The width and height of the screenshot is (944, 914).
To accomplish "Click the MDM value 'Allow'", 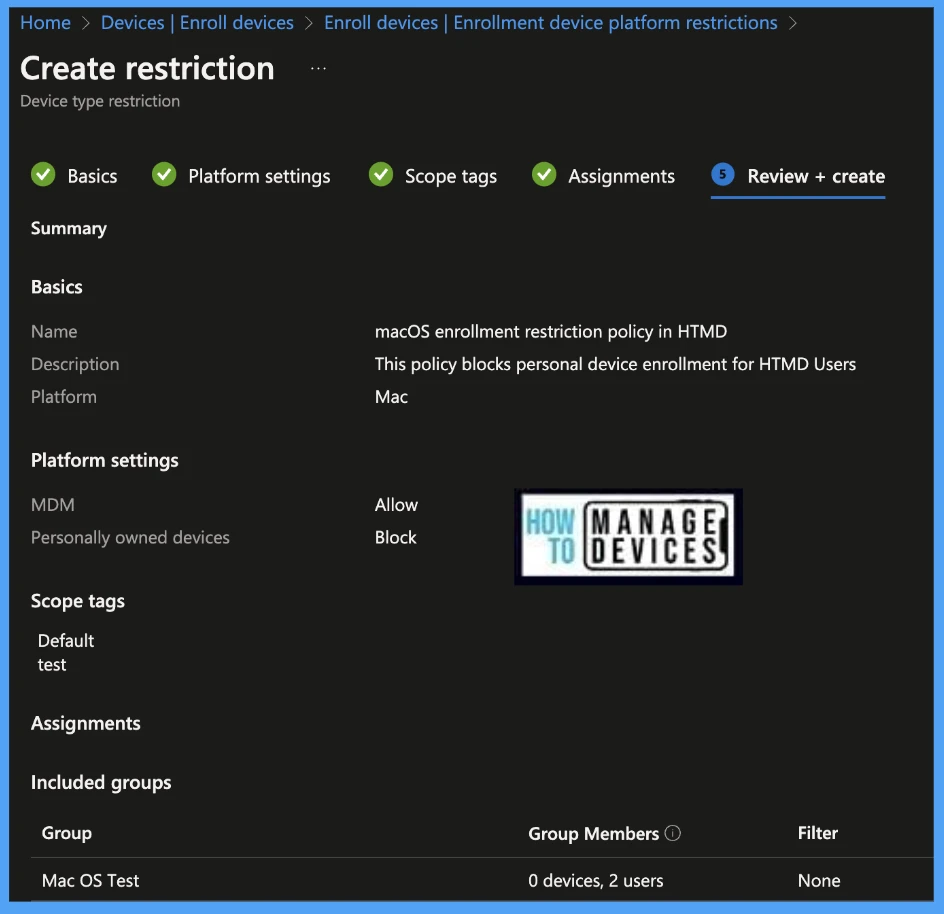I will click(396, 505).
